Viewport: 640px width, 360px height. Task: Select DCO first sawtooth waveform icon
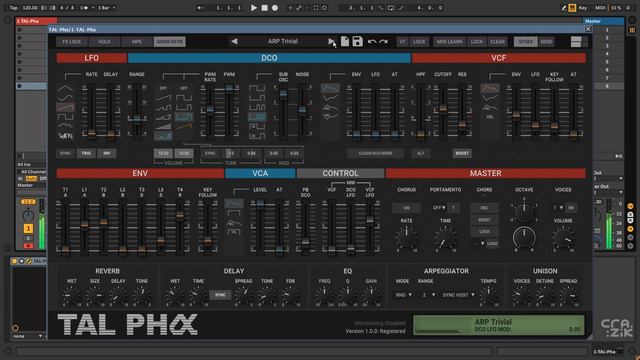click(x=163, y=98)
